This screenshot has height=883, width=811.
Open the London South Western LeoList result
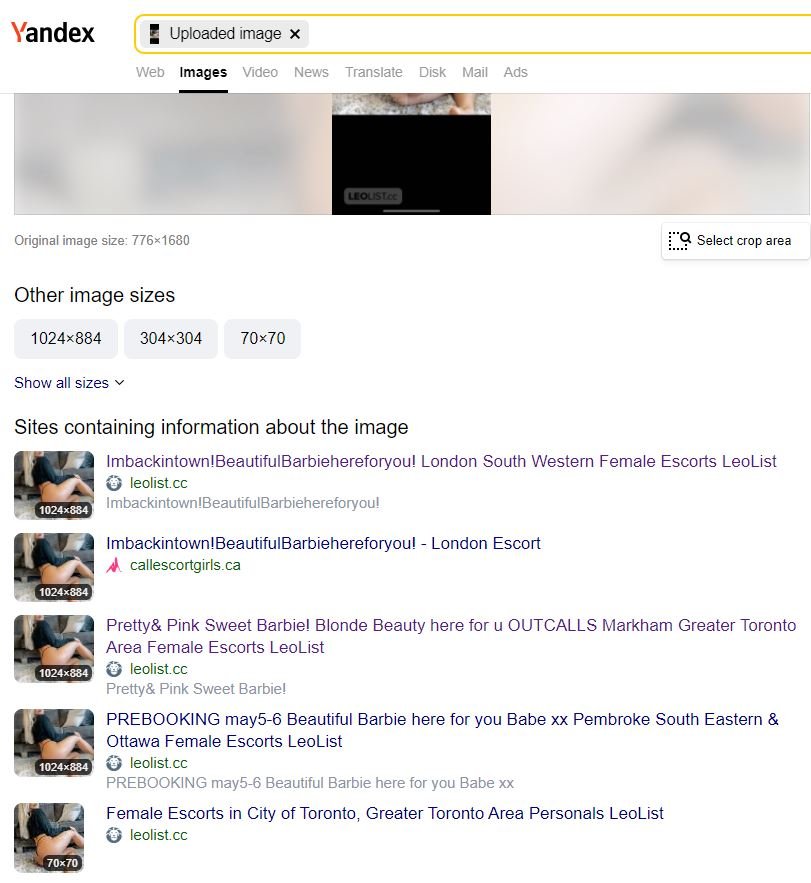click(x=441, y=461)
